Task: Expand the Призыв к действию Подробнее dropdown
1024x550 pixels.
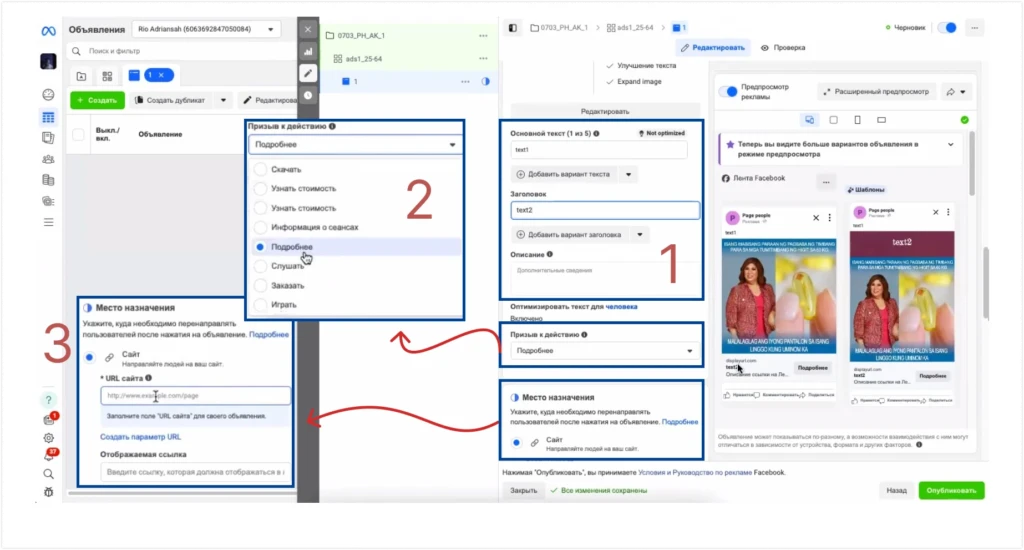Action: (x=601, y=351)
